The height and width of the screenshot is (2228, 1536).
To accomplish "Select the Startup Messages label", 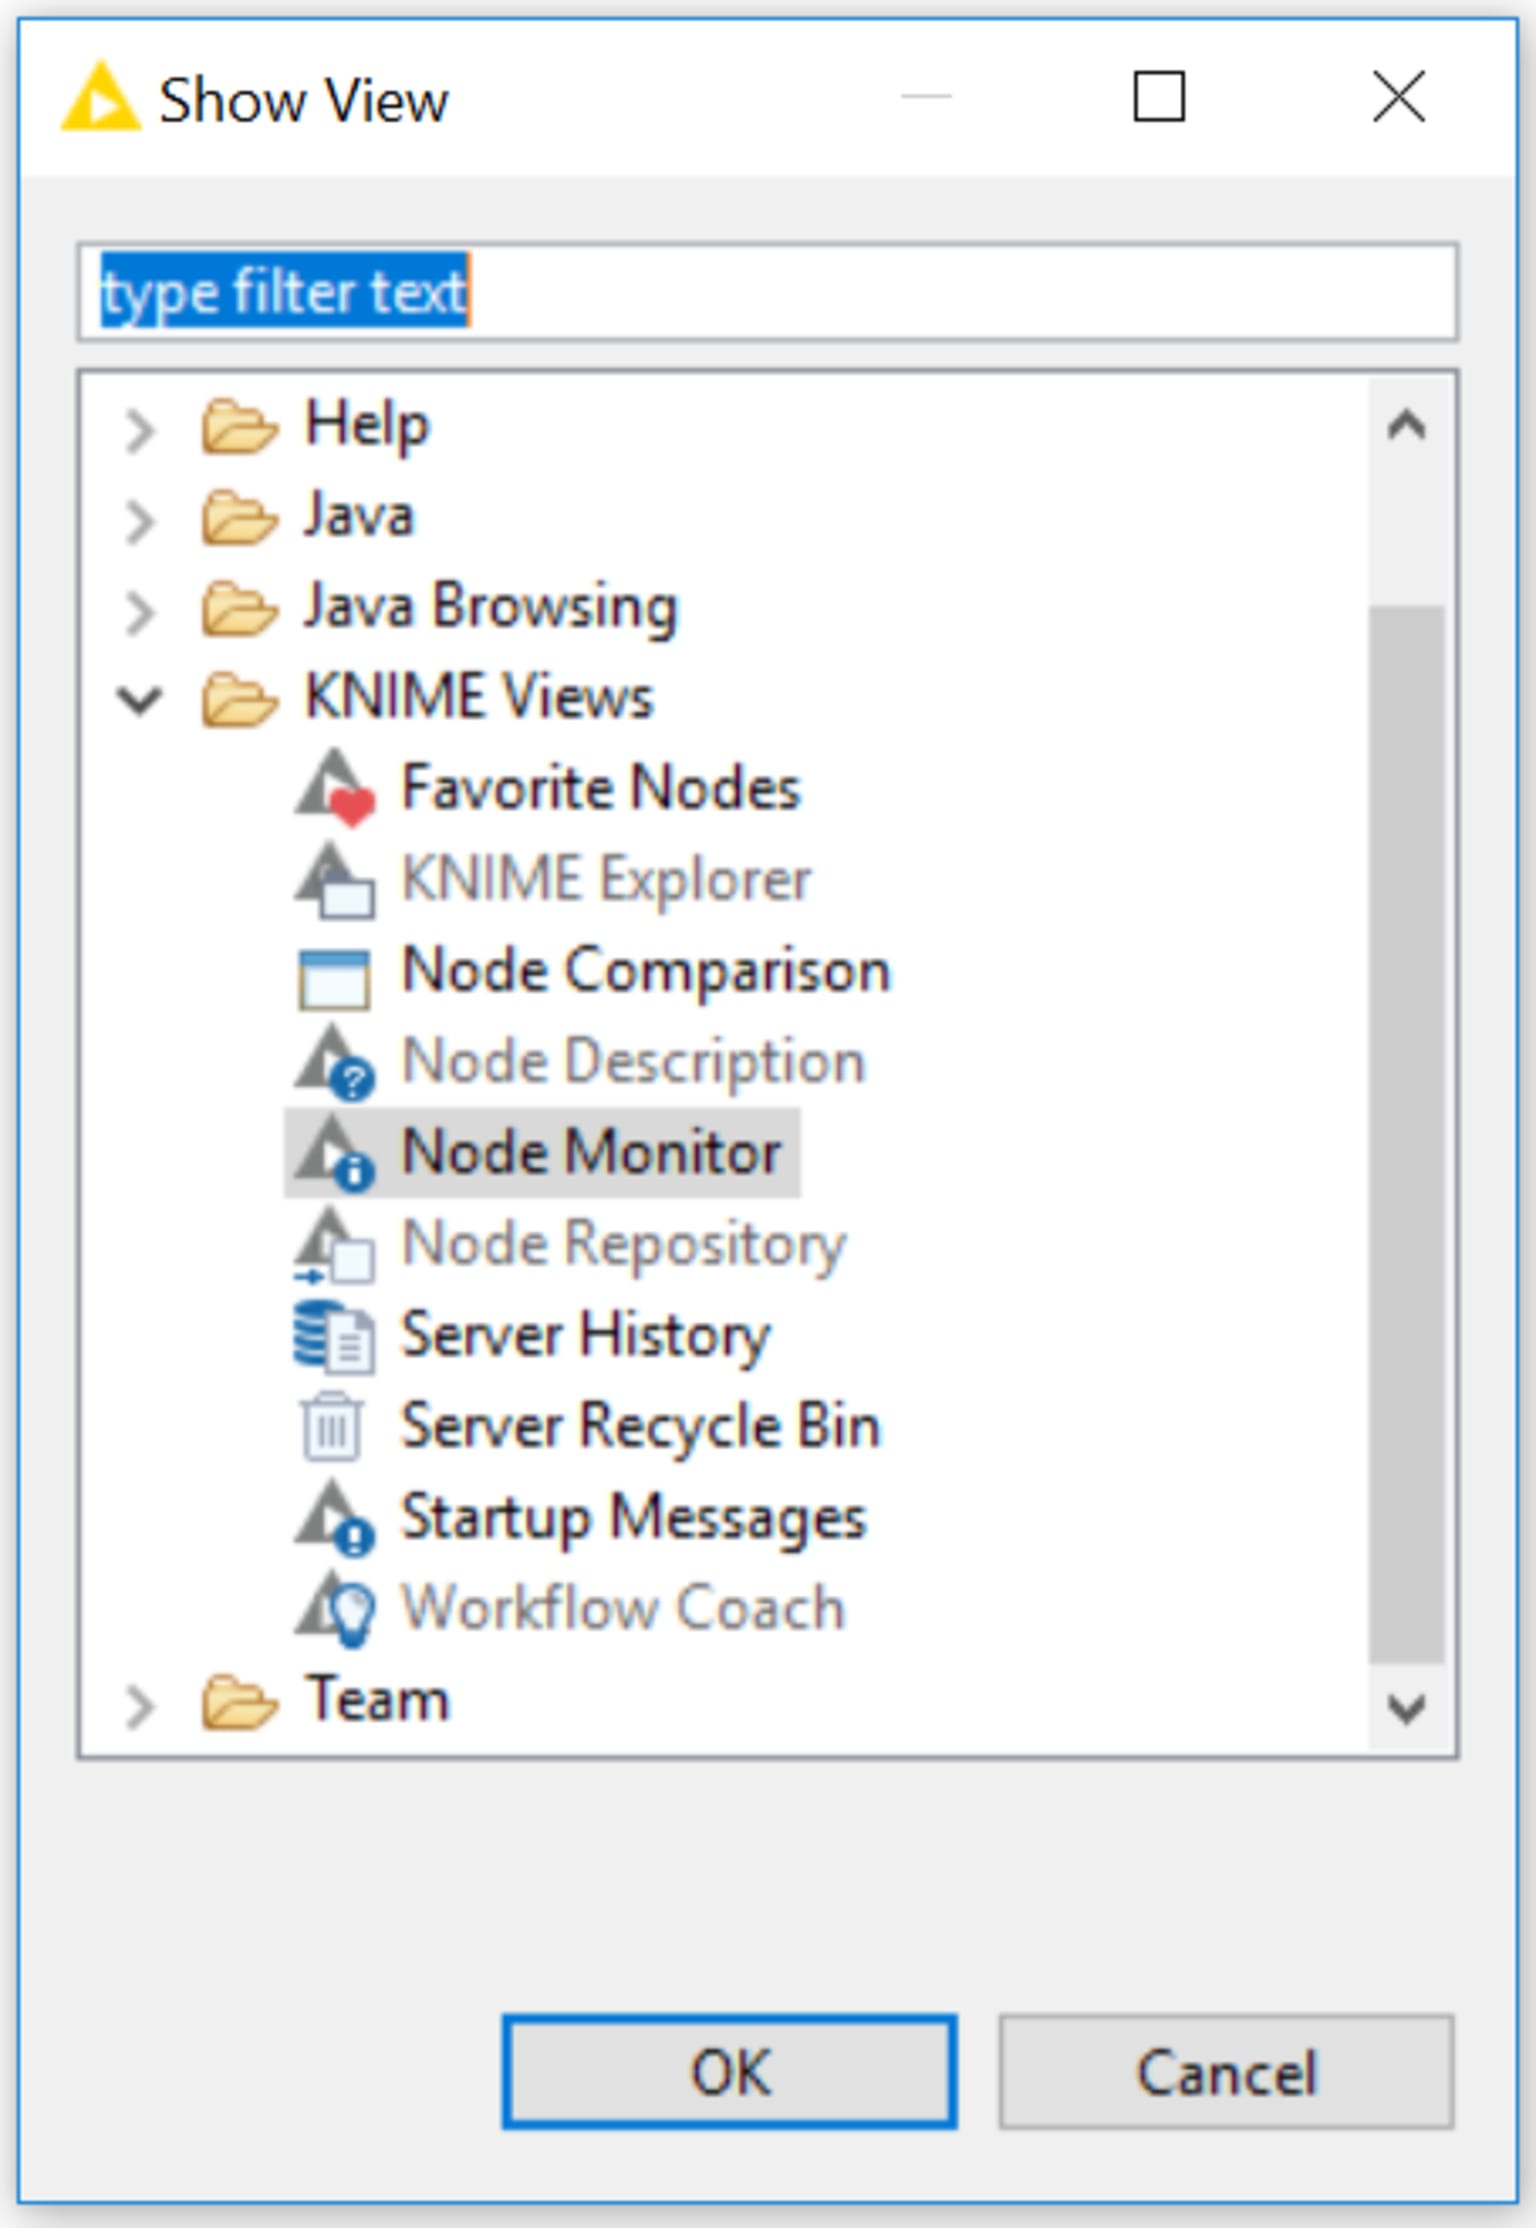I will 633,1519.
